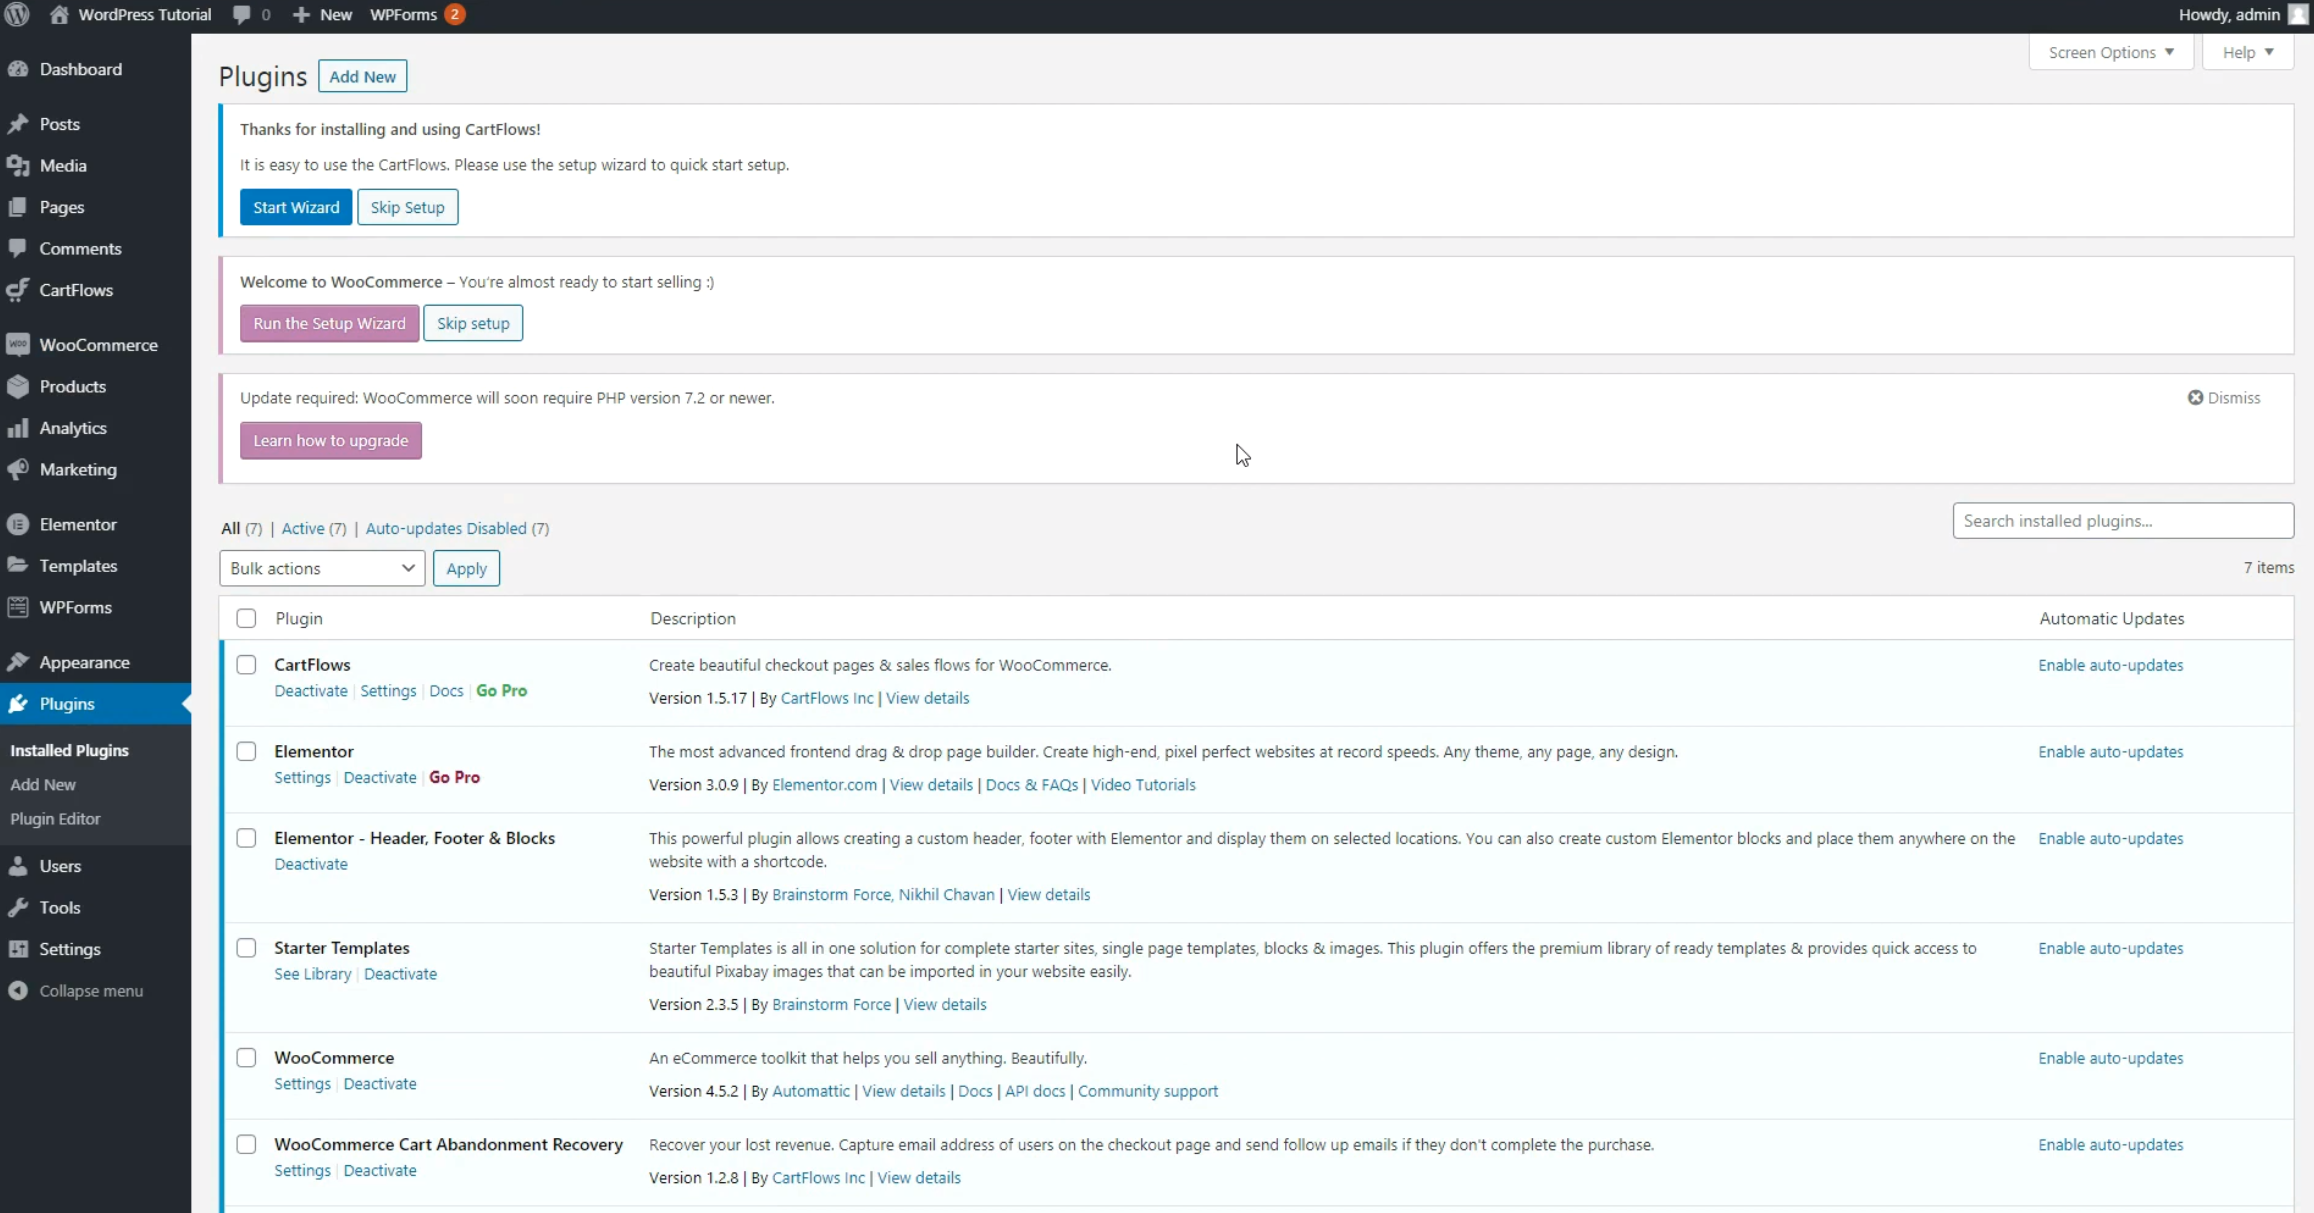Click the WooCommerce icon in sidebar
This screenshot has width=2314, height=1213.
tap(18, 345)
